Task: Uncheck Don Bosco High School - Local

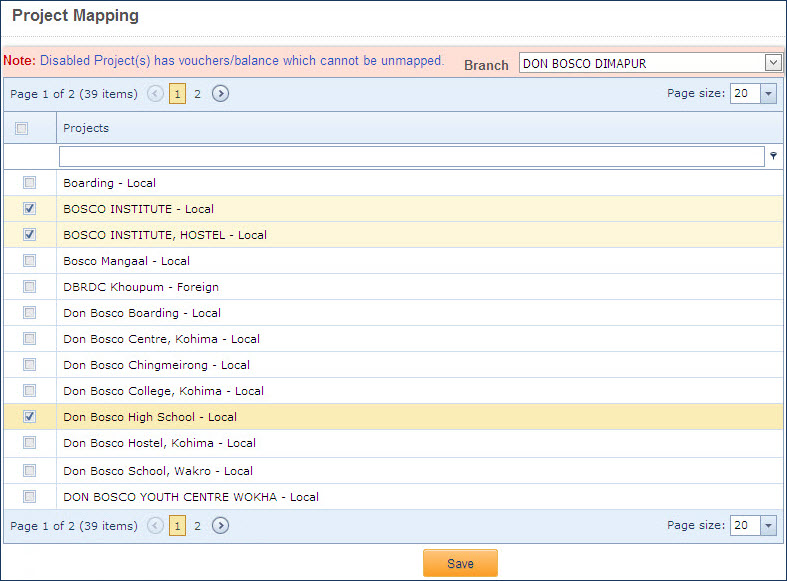Action: [30, 416]
